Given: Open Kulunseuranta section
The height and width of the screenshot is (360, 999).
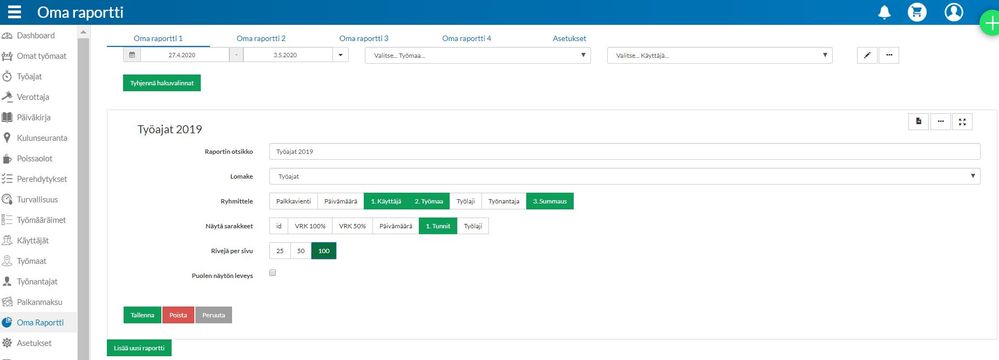Looking at the screenshot, I should pyautogui.click(x=42, y=138).
